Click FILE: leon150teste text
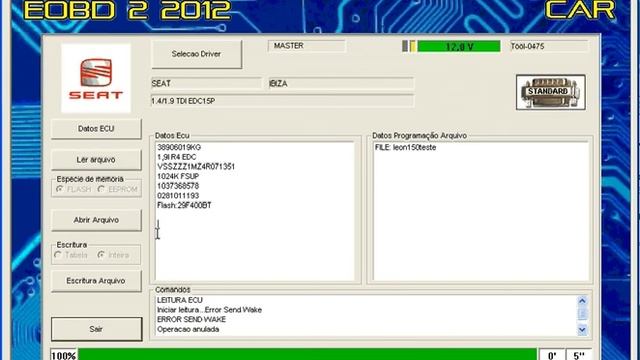 (406, 147)
